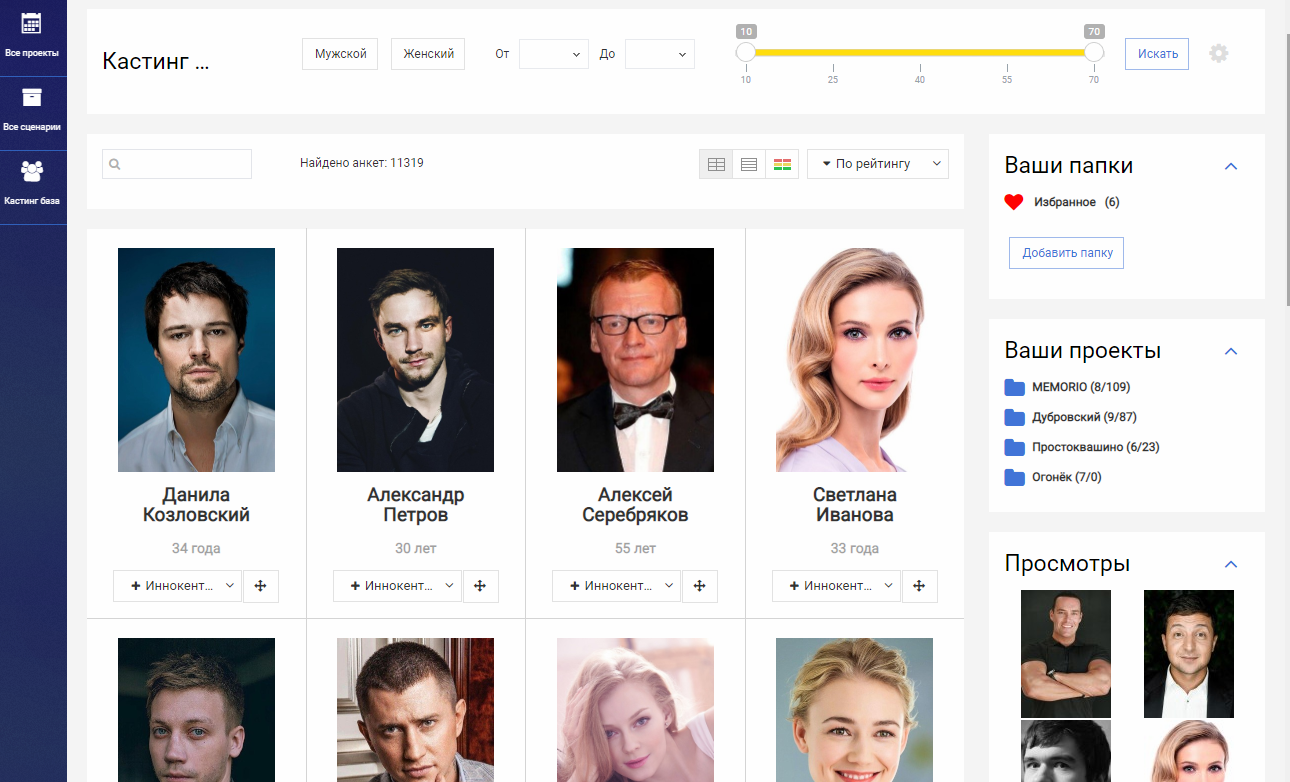This screenshot has width=1290, height=782.
Task: Click the name 'Александр Петров'
Action: [x=415, y=505]
